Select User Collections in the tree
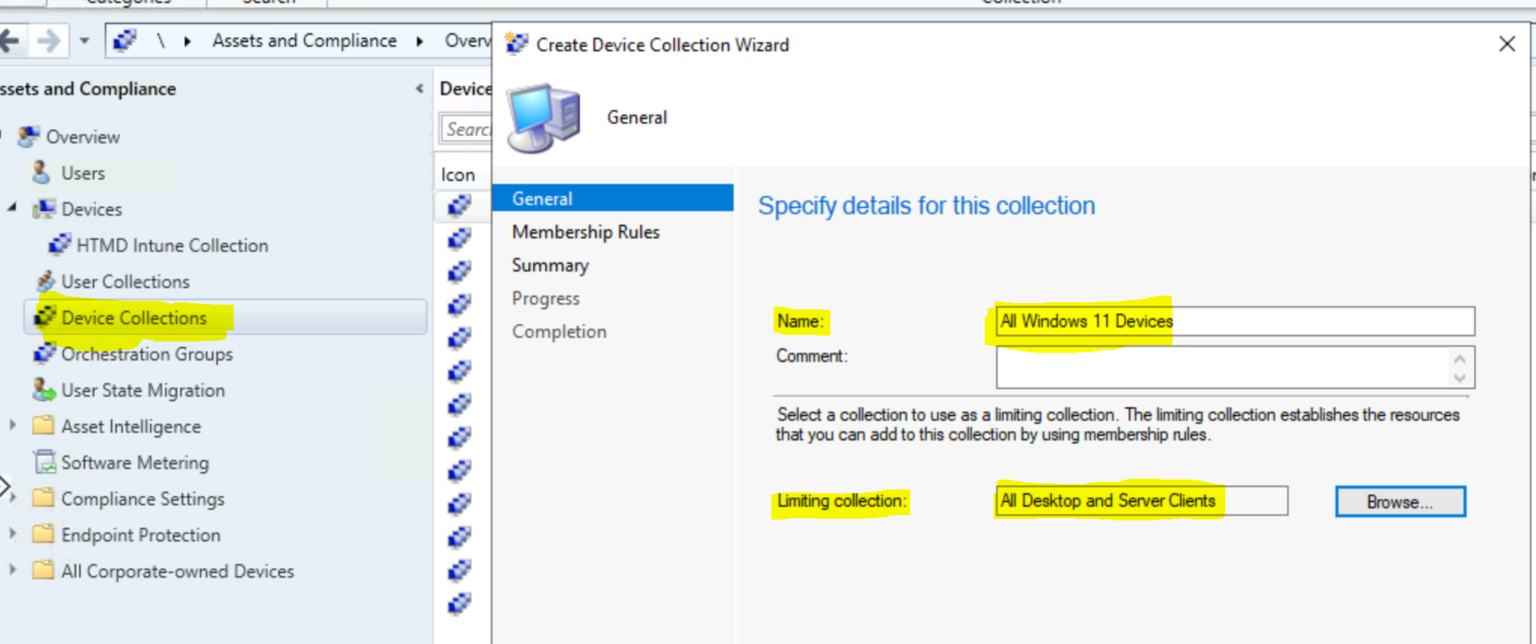Image resolution: width=1536 pixels, height=644 pixels. (125, 282)
